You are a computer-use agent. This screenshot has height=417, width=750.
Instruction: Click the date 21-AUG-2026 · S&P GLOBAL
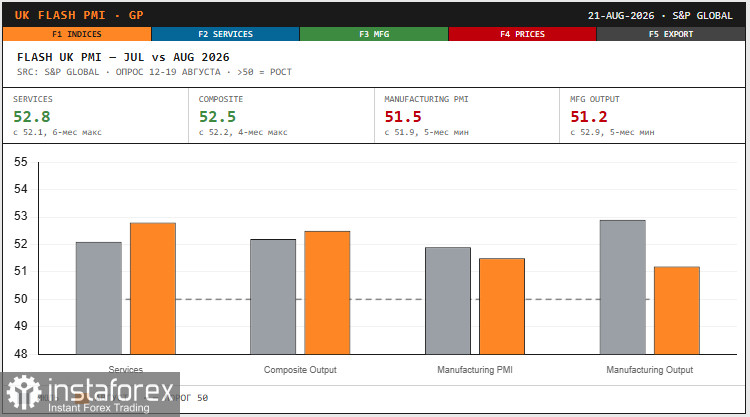(x=660, y=15)
